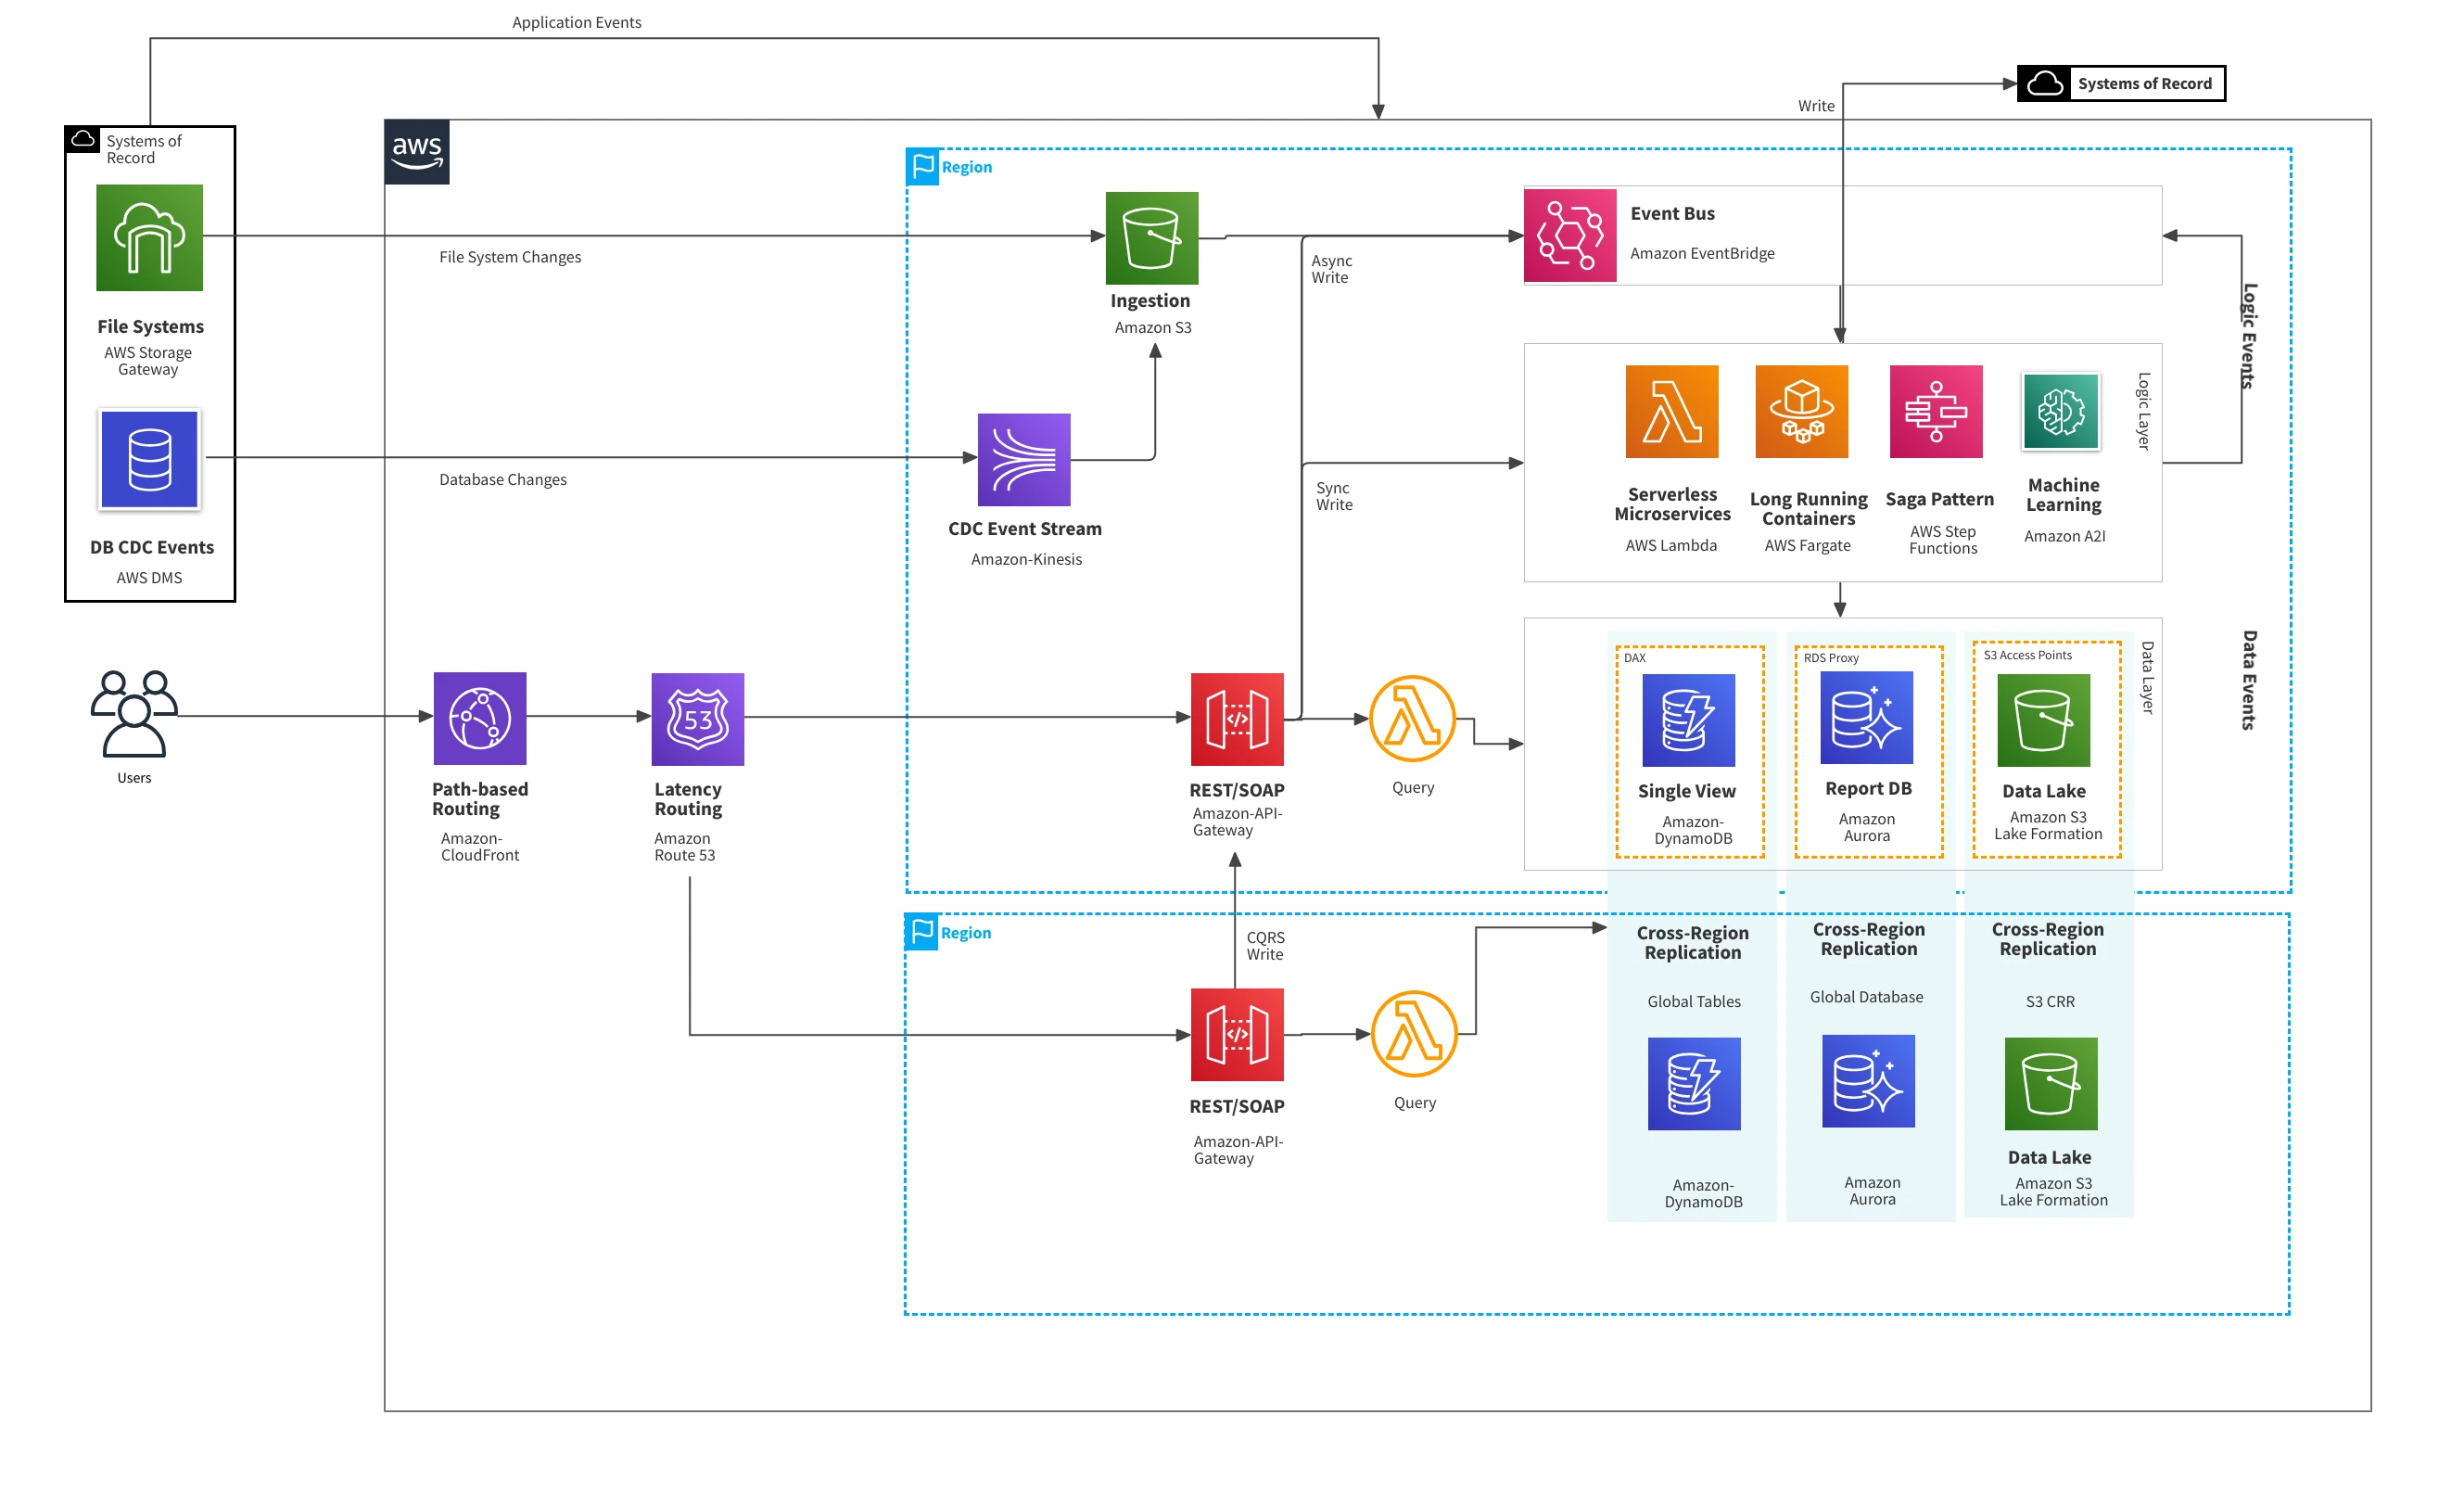Image resolution: width=2464 pixels, height=1504 pixels.
Task: Select the Systems of Record label at top right
Action: click(2143, 83)
